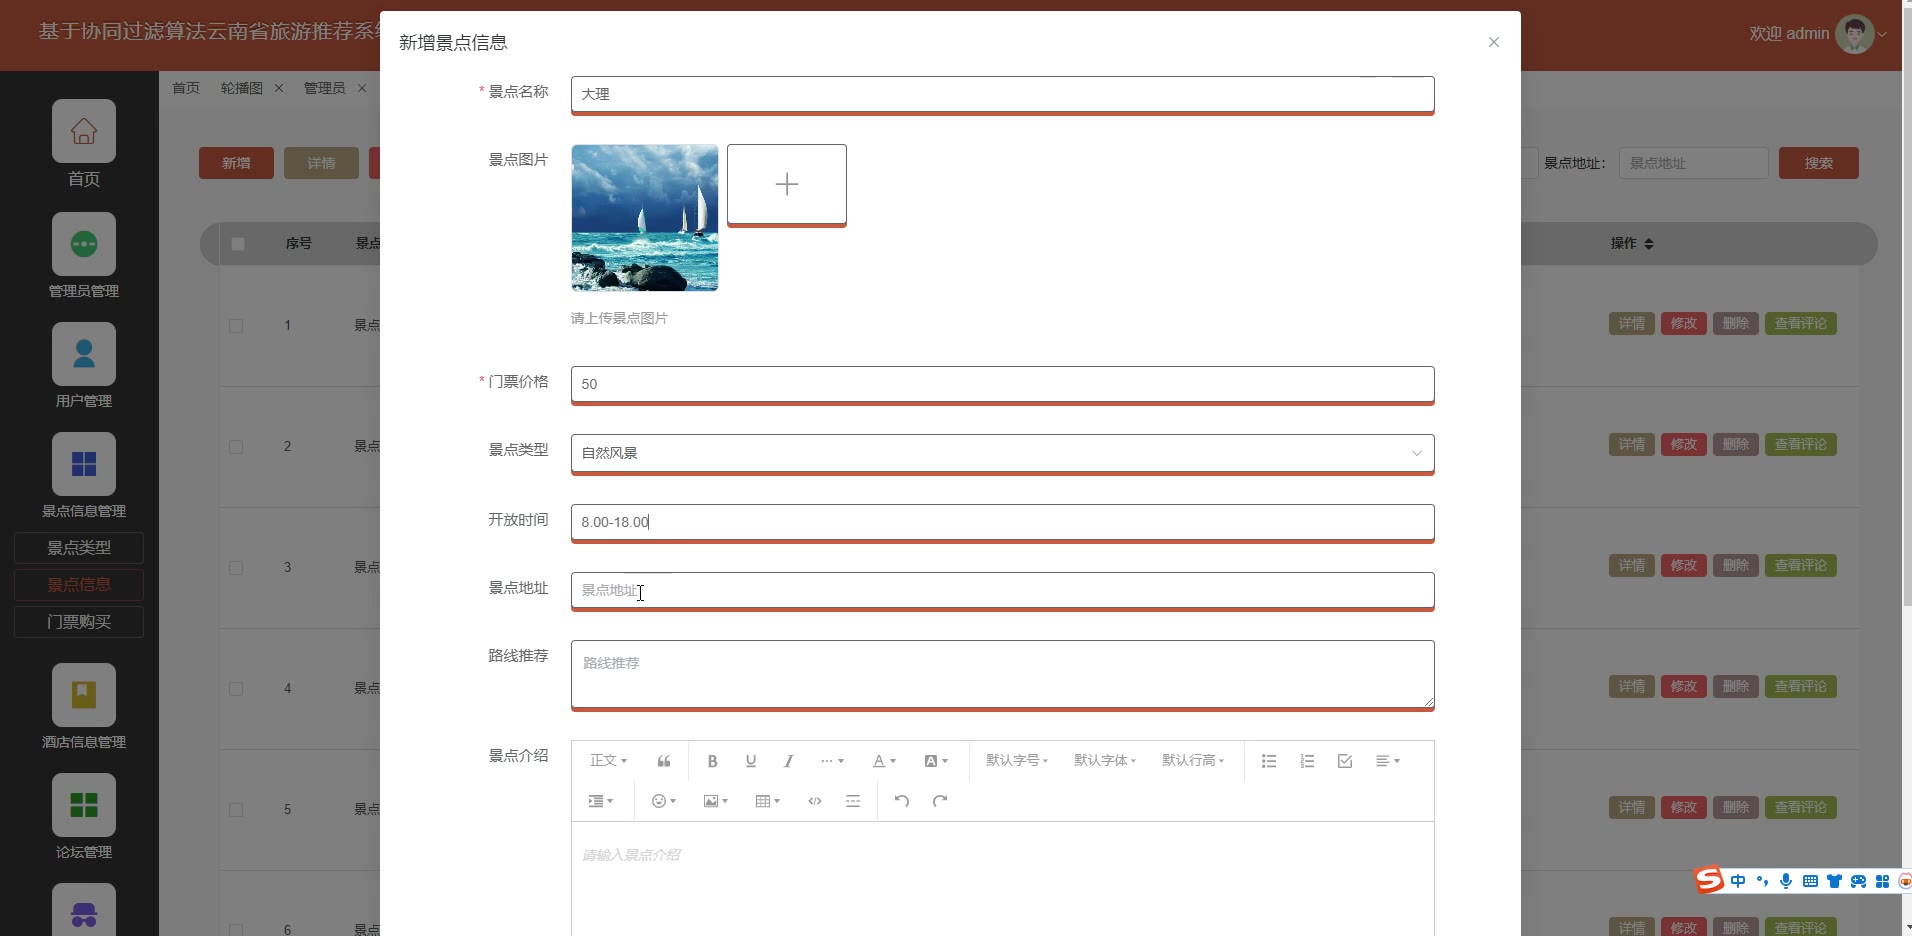The width and height of the screenshot is (1912, 936).
Task: Insert a numbered list
Action: pyautogui.click(x=1307, y=761)
